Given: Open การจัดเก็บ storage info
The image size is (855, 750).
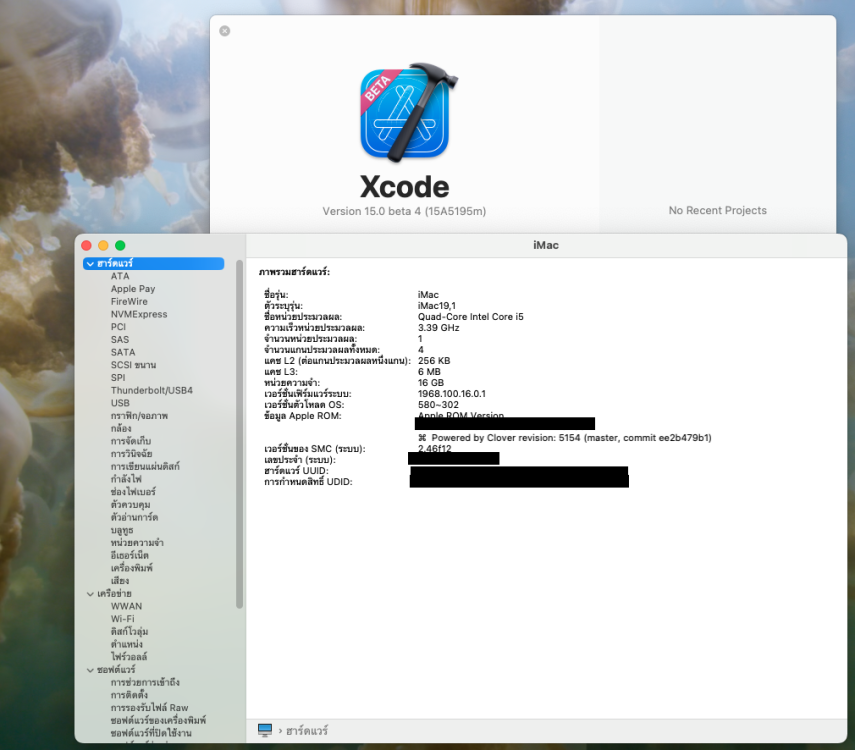Looking at the screenshot, I should 131,441.
